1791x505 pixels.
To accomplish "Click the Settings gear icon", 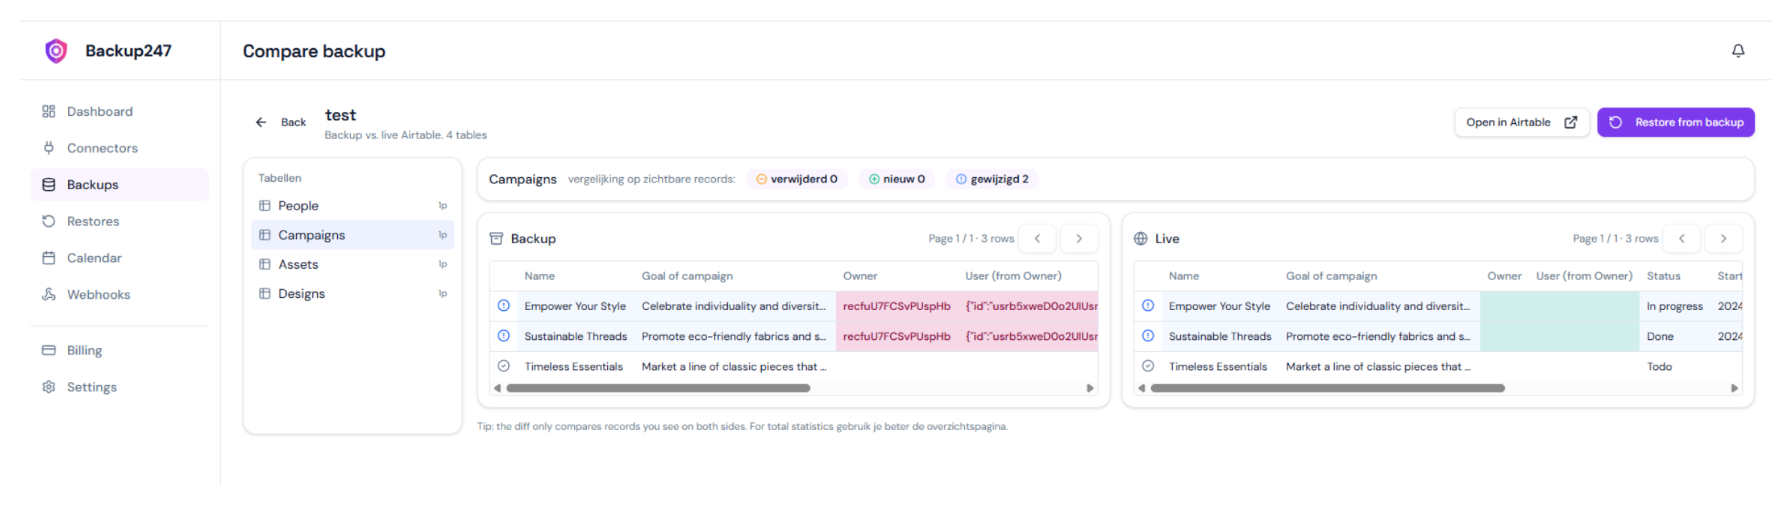I will 48,387.
